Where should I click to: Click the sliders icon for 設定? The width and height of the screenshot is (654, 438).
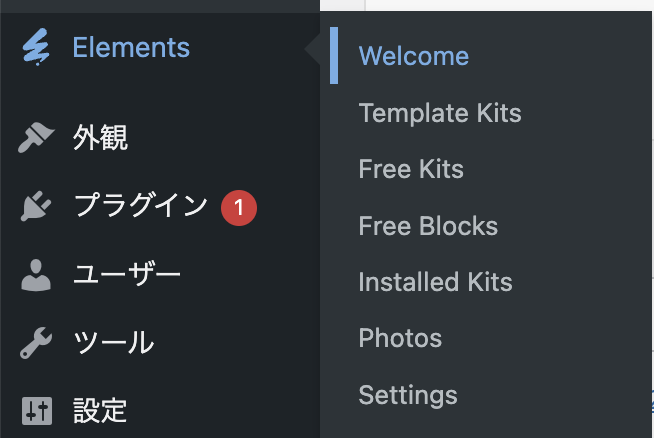[37, 411]
